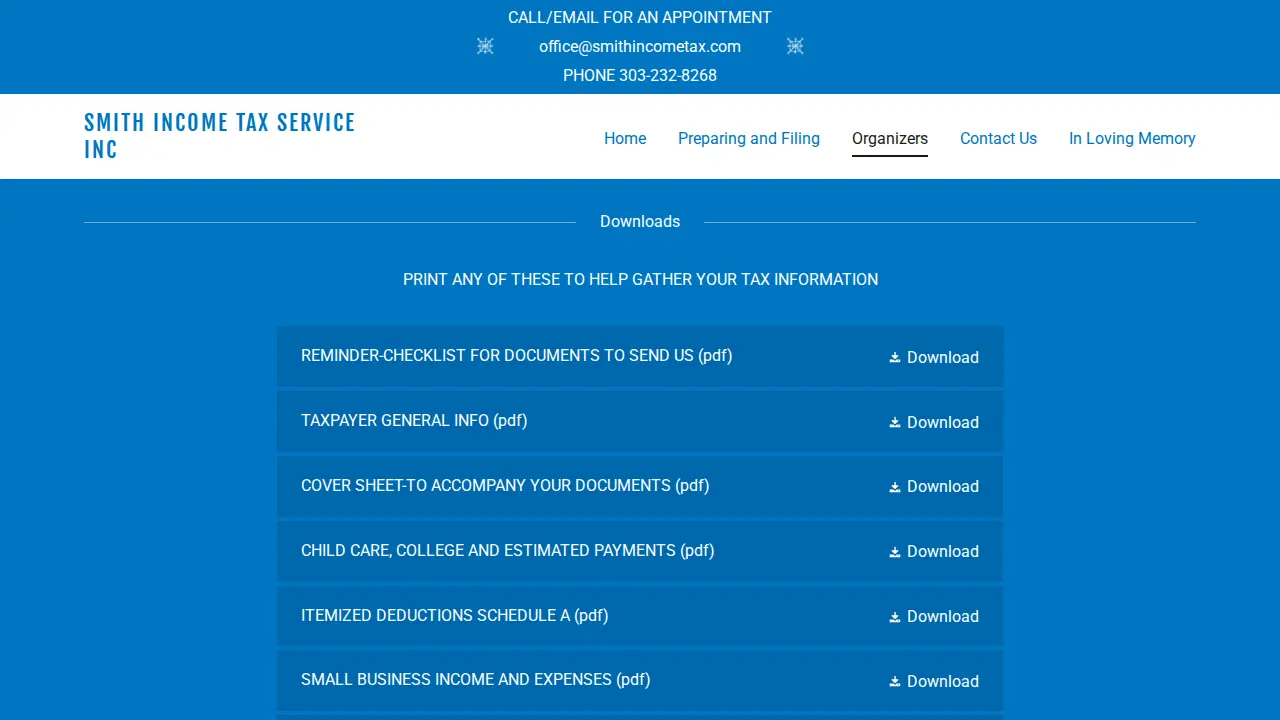The image size is (1280, 720).
Task: Click download icon for Cover Sheet PDF
Action: pos(895,487)
